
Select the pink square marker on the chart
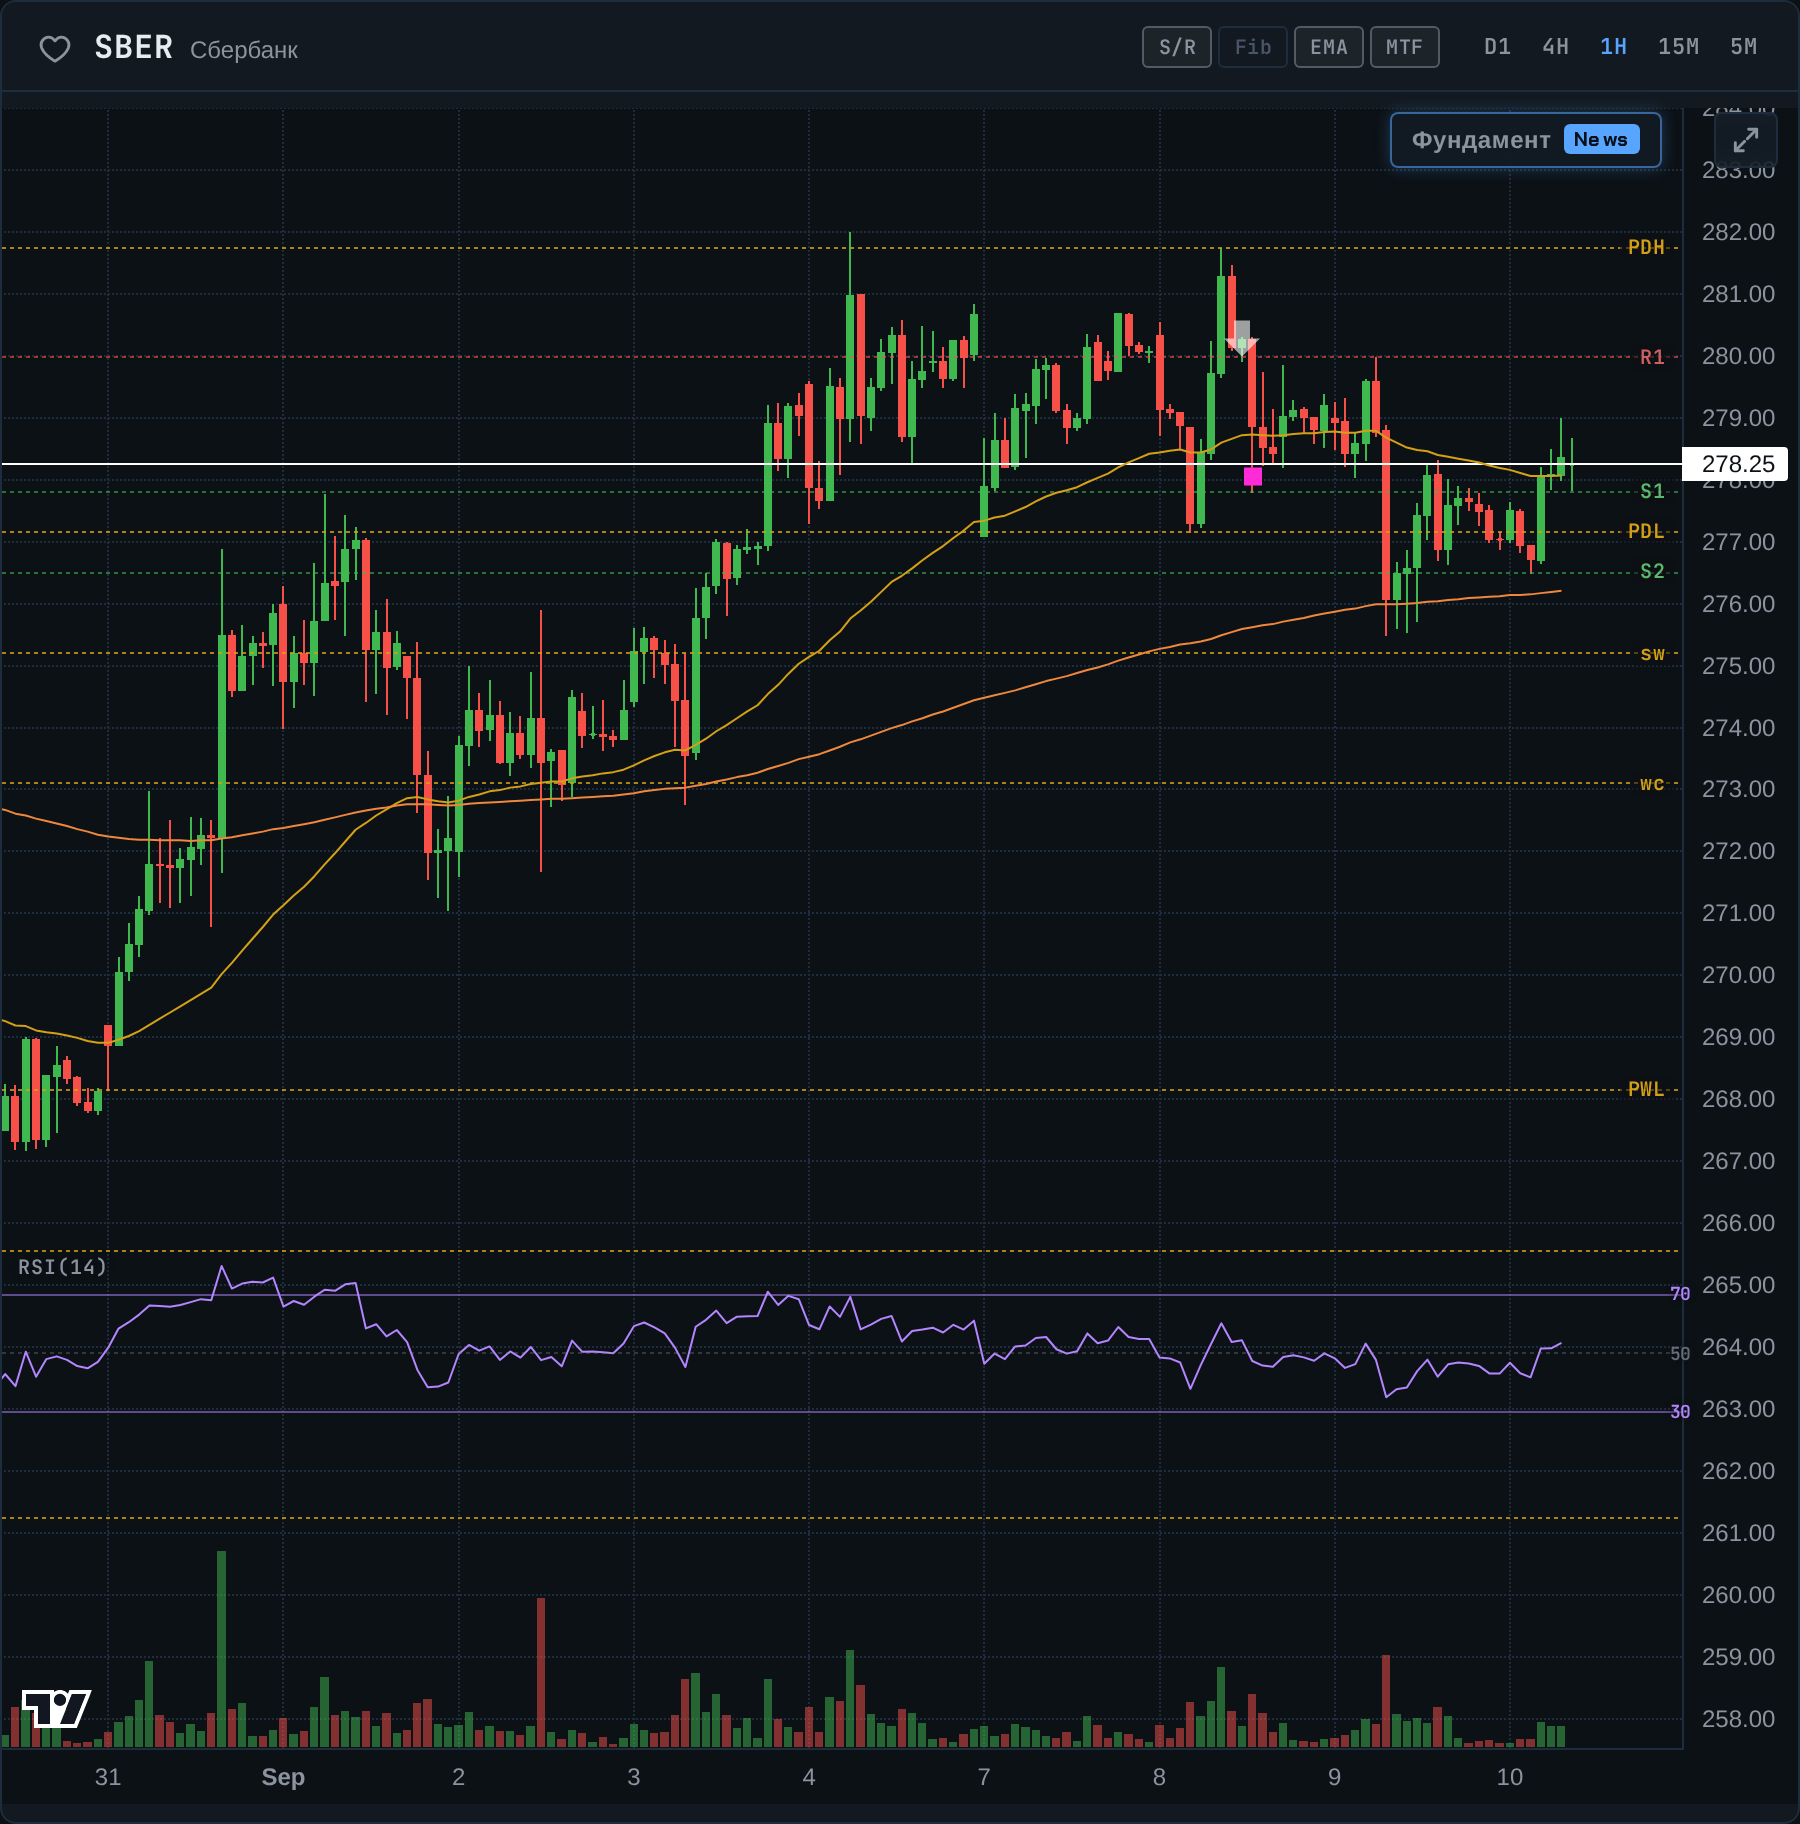pos(1253,477)
